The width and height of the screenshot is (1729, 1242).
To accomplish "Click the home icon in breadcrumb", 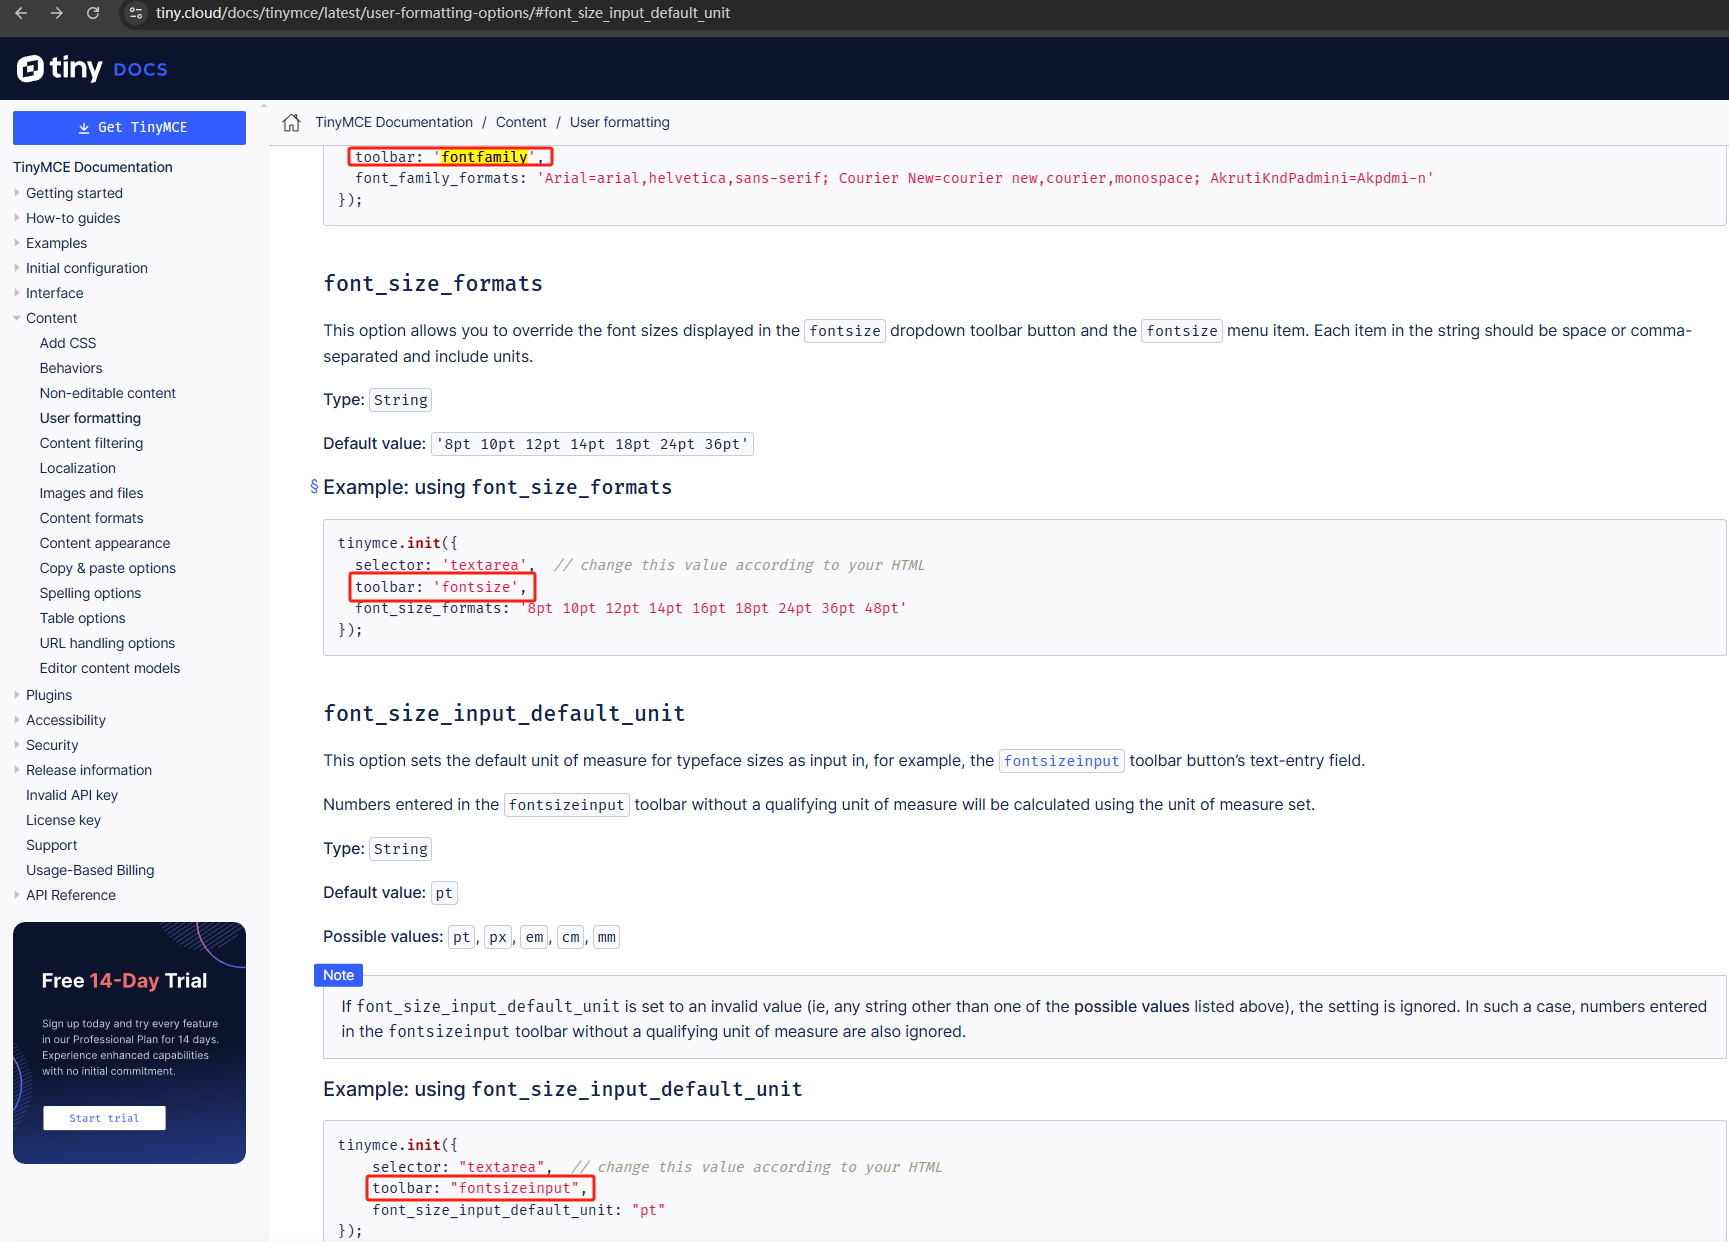I will tap(291, 122).
